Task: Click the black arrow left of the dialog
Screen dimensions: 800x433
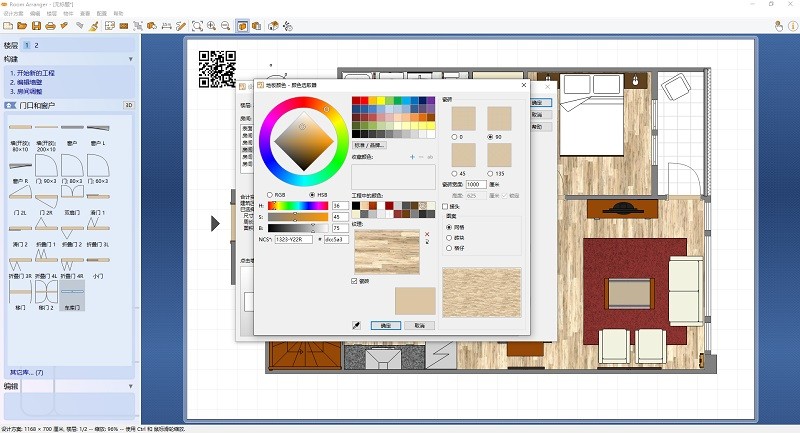Action: pyautogui.click(x=215, y=223)
